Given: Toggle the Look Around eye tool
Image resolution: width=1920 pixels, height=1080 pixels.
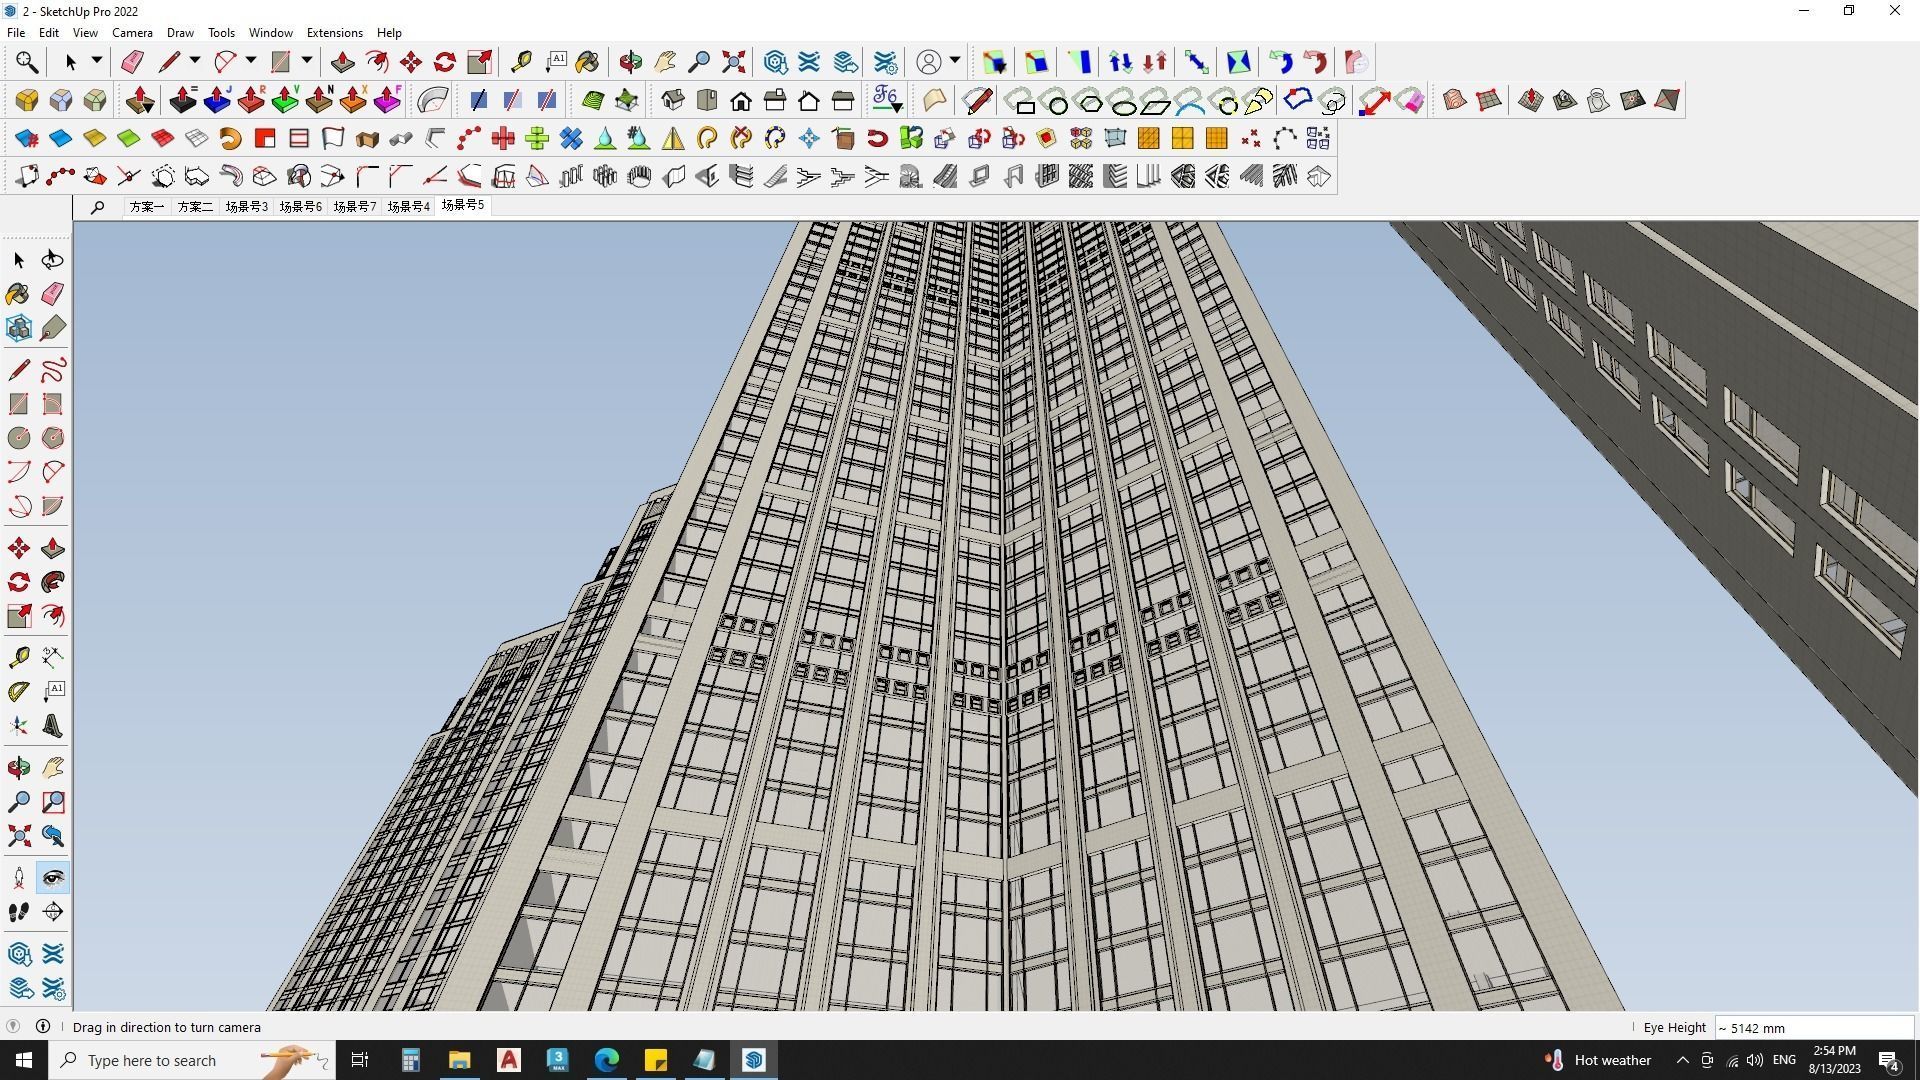Looking at the screenshot, I should coord(53,878).
